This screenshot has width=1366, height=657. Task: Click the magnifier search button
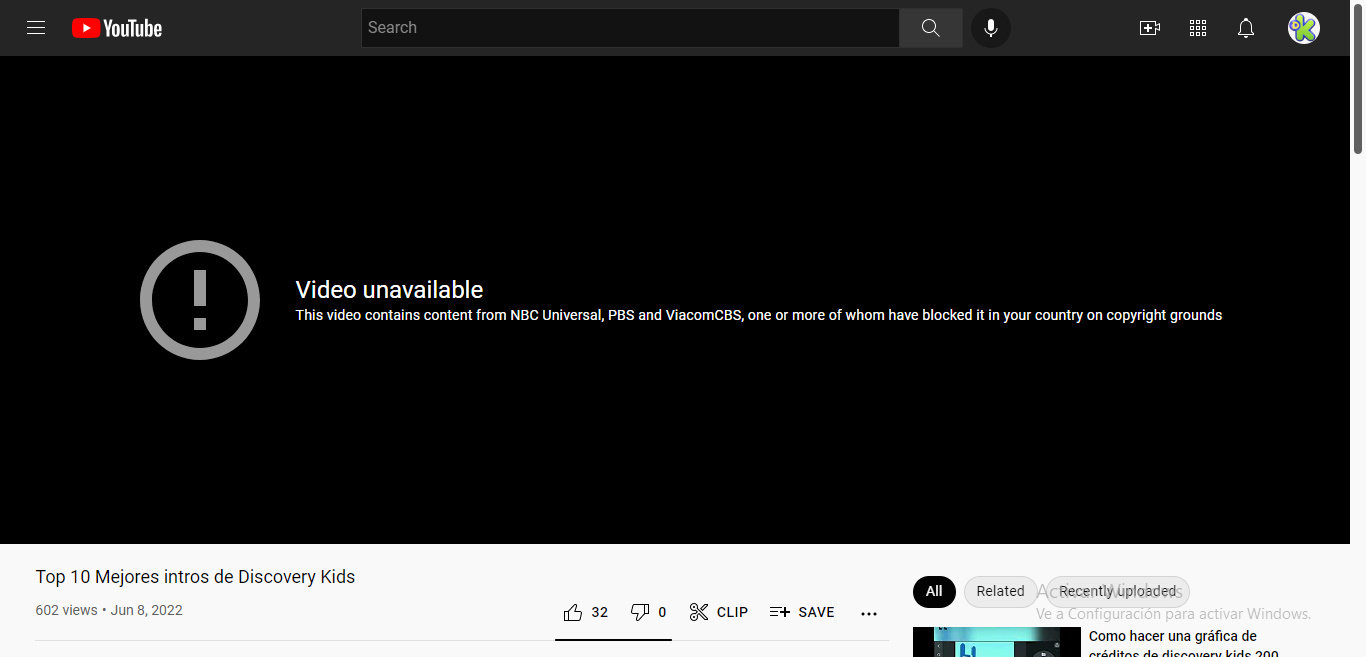click(x=931, y=28)
